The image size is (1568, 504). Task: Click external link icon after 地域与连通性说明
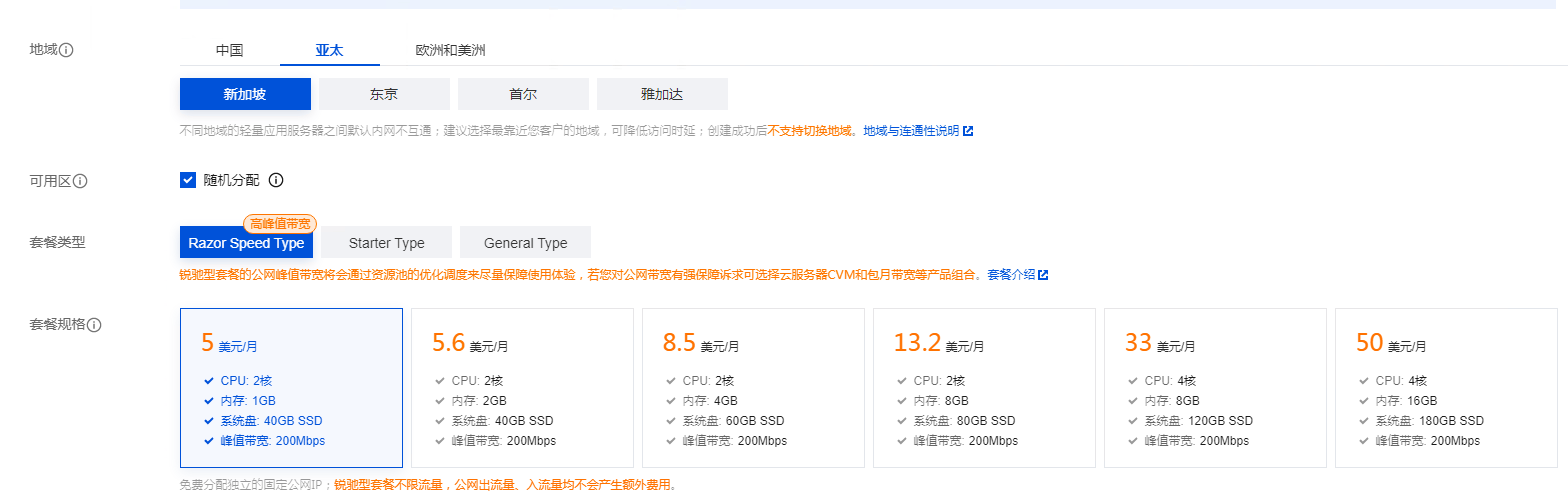[968, 131]
